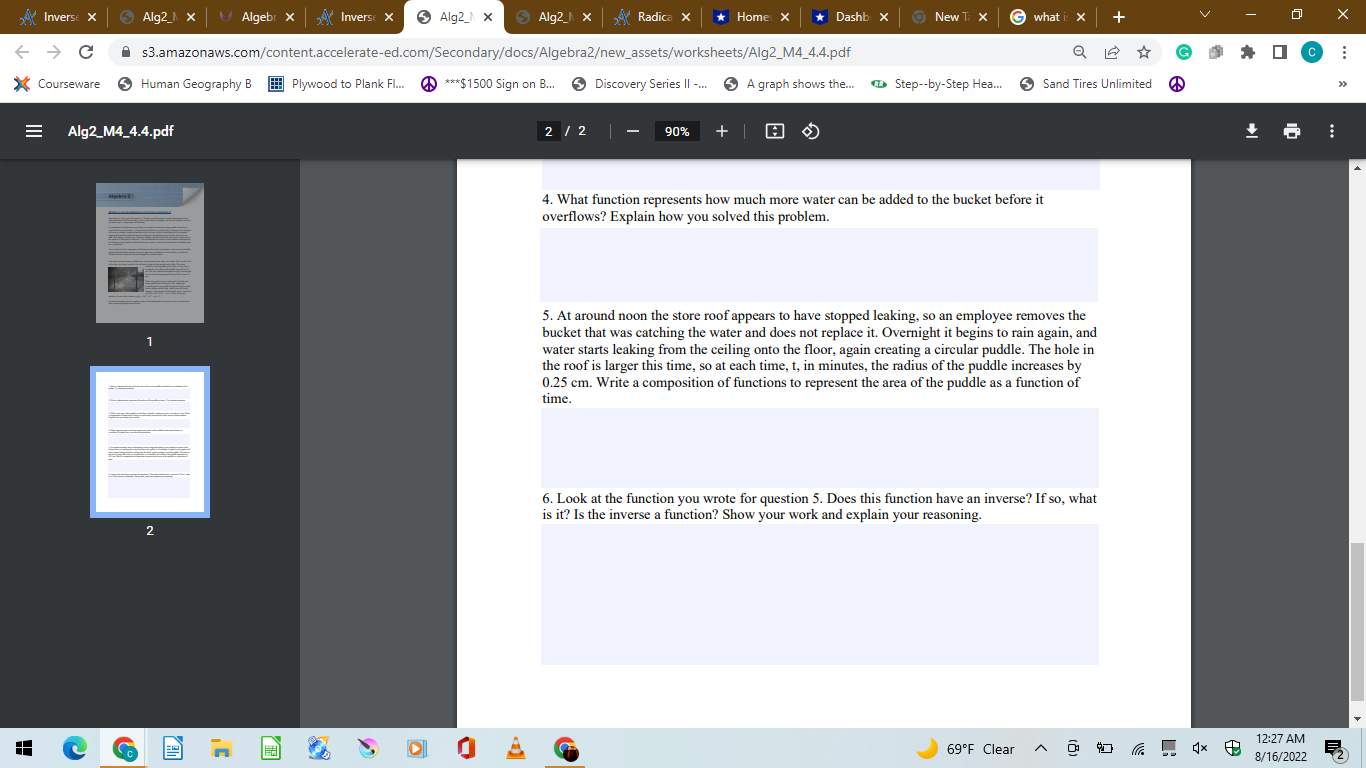Switch to the Dashboard tab
This screenshot has width=1366, height=768.
(853, 16)
